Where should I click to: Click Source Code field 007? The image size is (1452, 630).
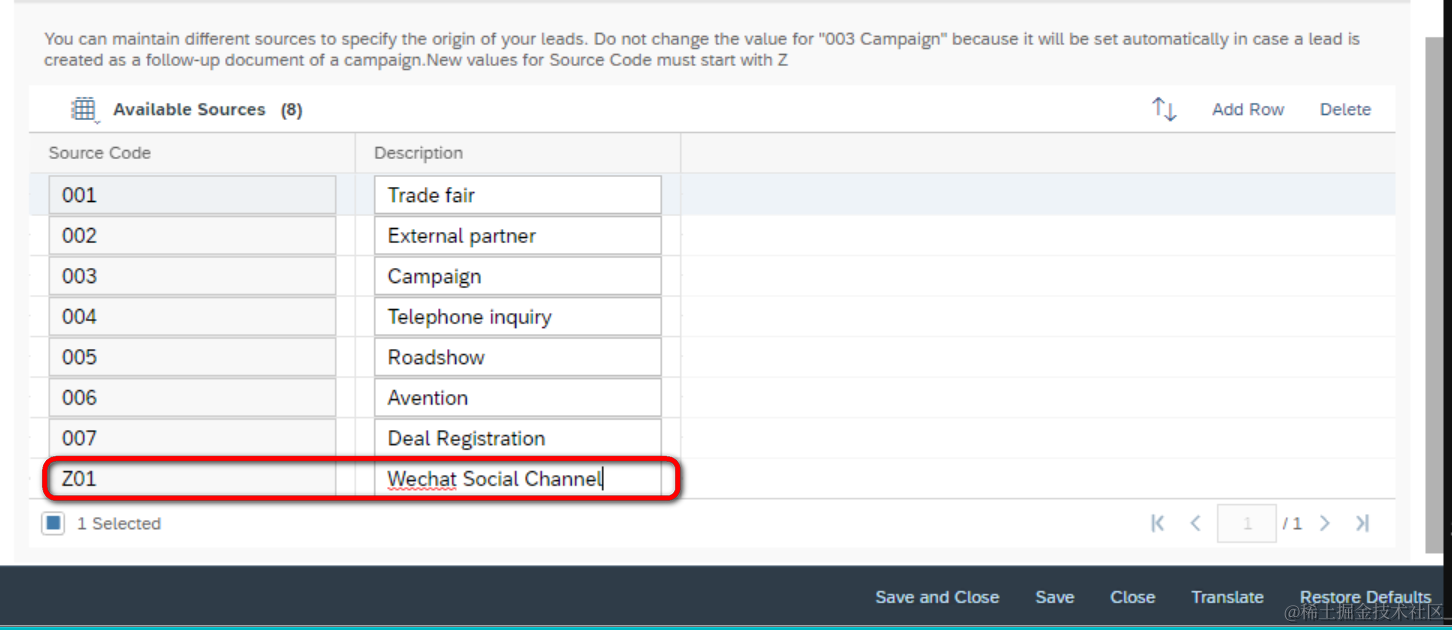[x=192, y=438]
